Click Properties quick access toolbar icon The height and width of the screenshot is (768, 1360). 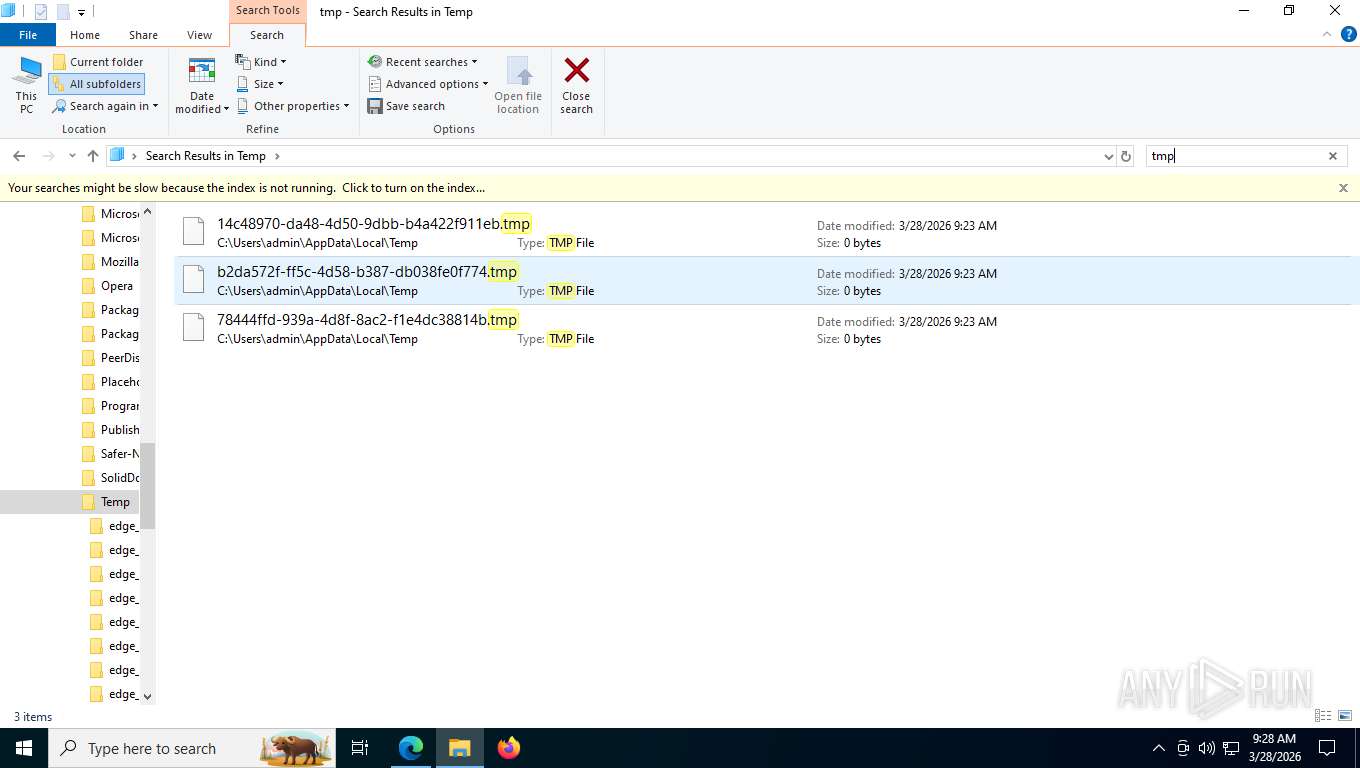41,12
